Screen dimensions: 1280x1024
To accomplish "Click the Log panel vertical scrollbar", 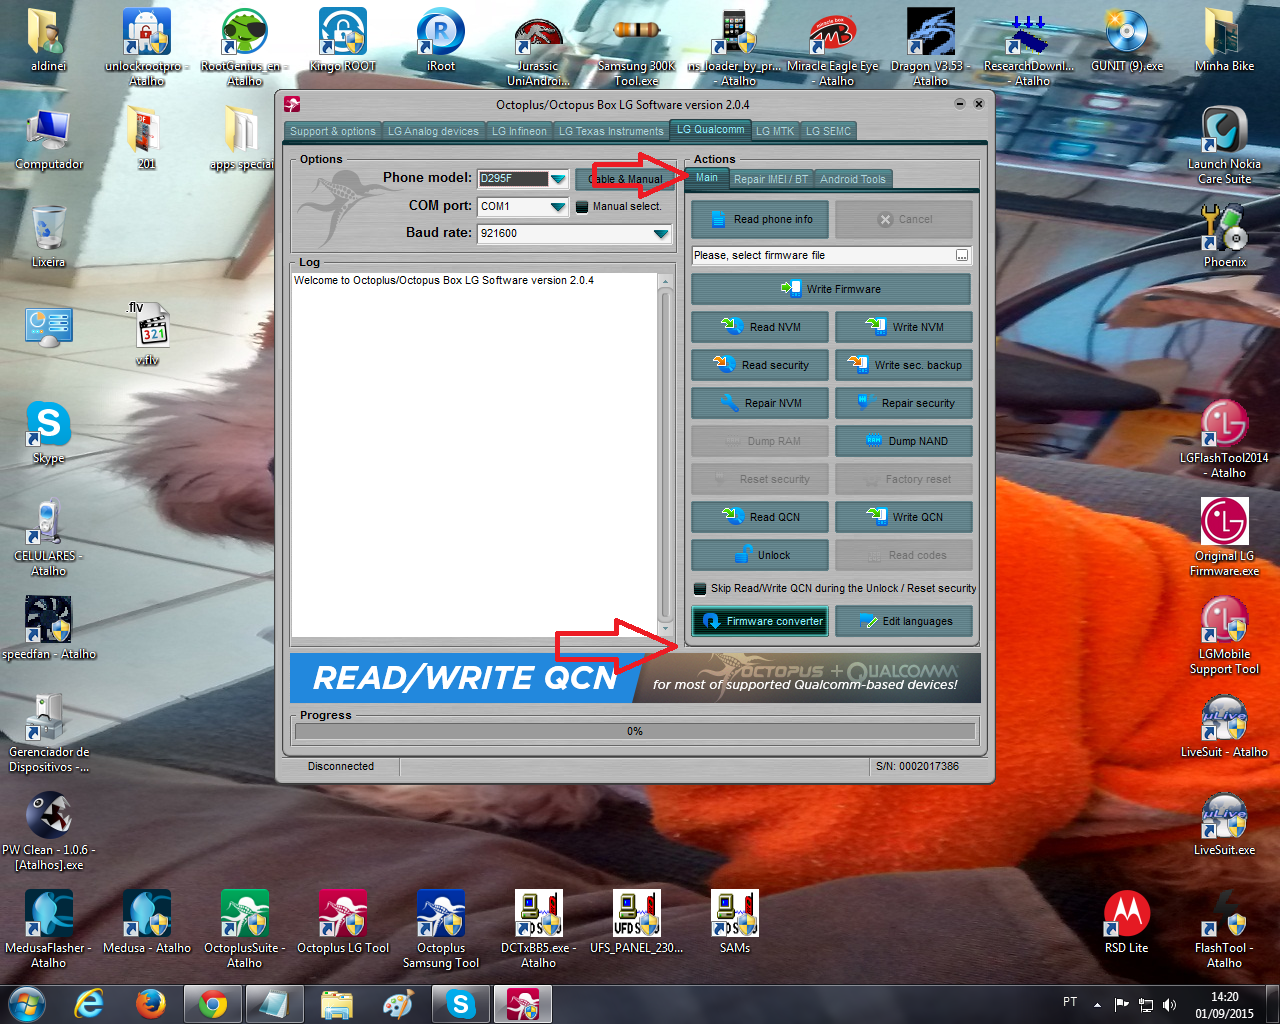I will coord(665,455).
